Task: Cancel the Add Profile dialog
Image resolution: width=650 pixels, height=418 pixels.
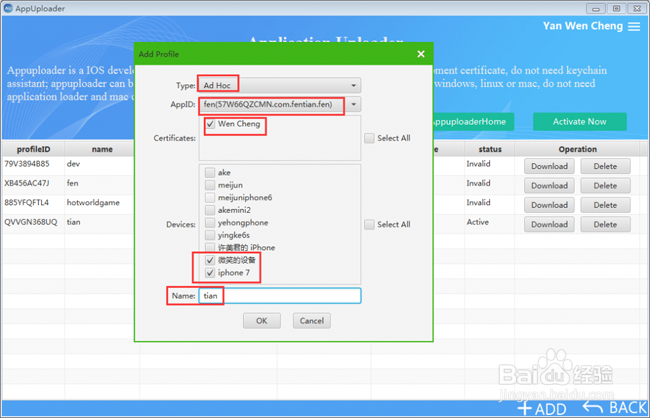Action: 312,321
